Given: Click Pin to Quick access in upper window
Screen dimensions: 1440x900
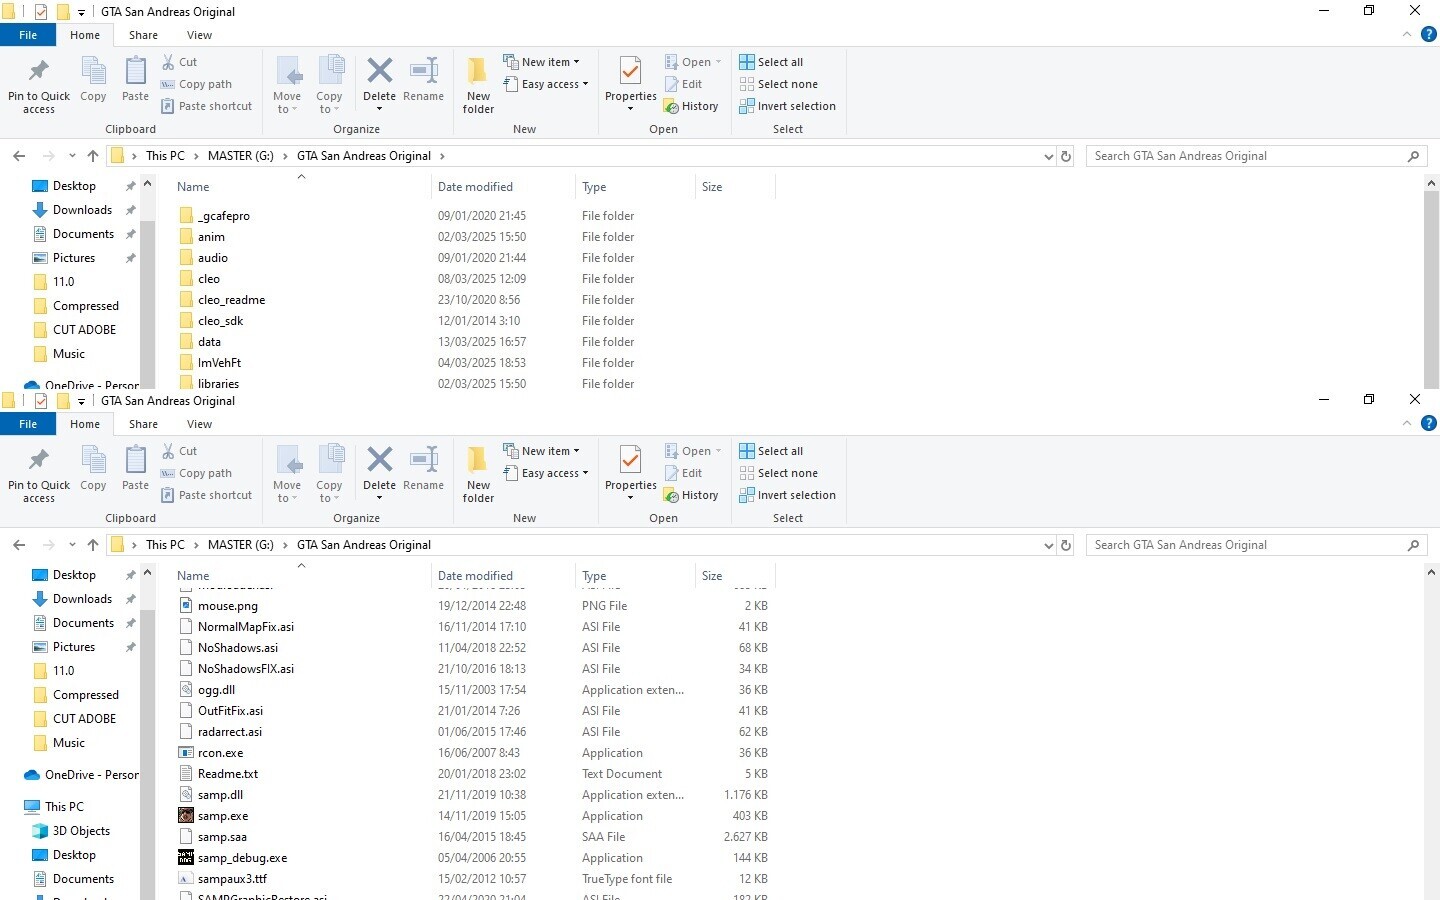Looking at the screenshot, I should [x=39, y=84].
